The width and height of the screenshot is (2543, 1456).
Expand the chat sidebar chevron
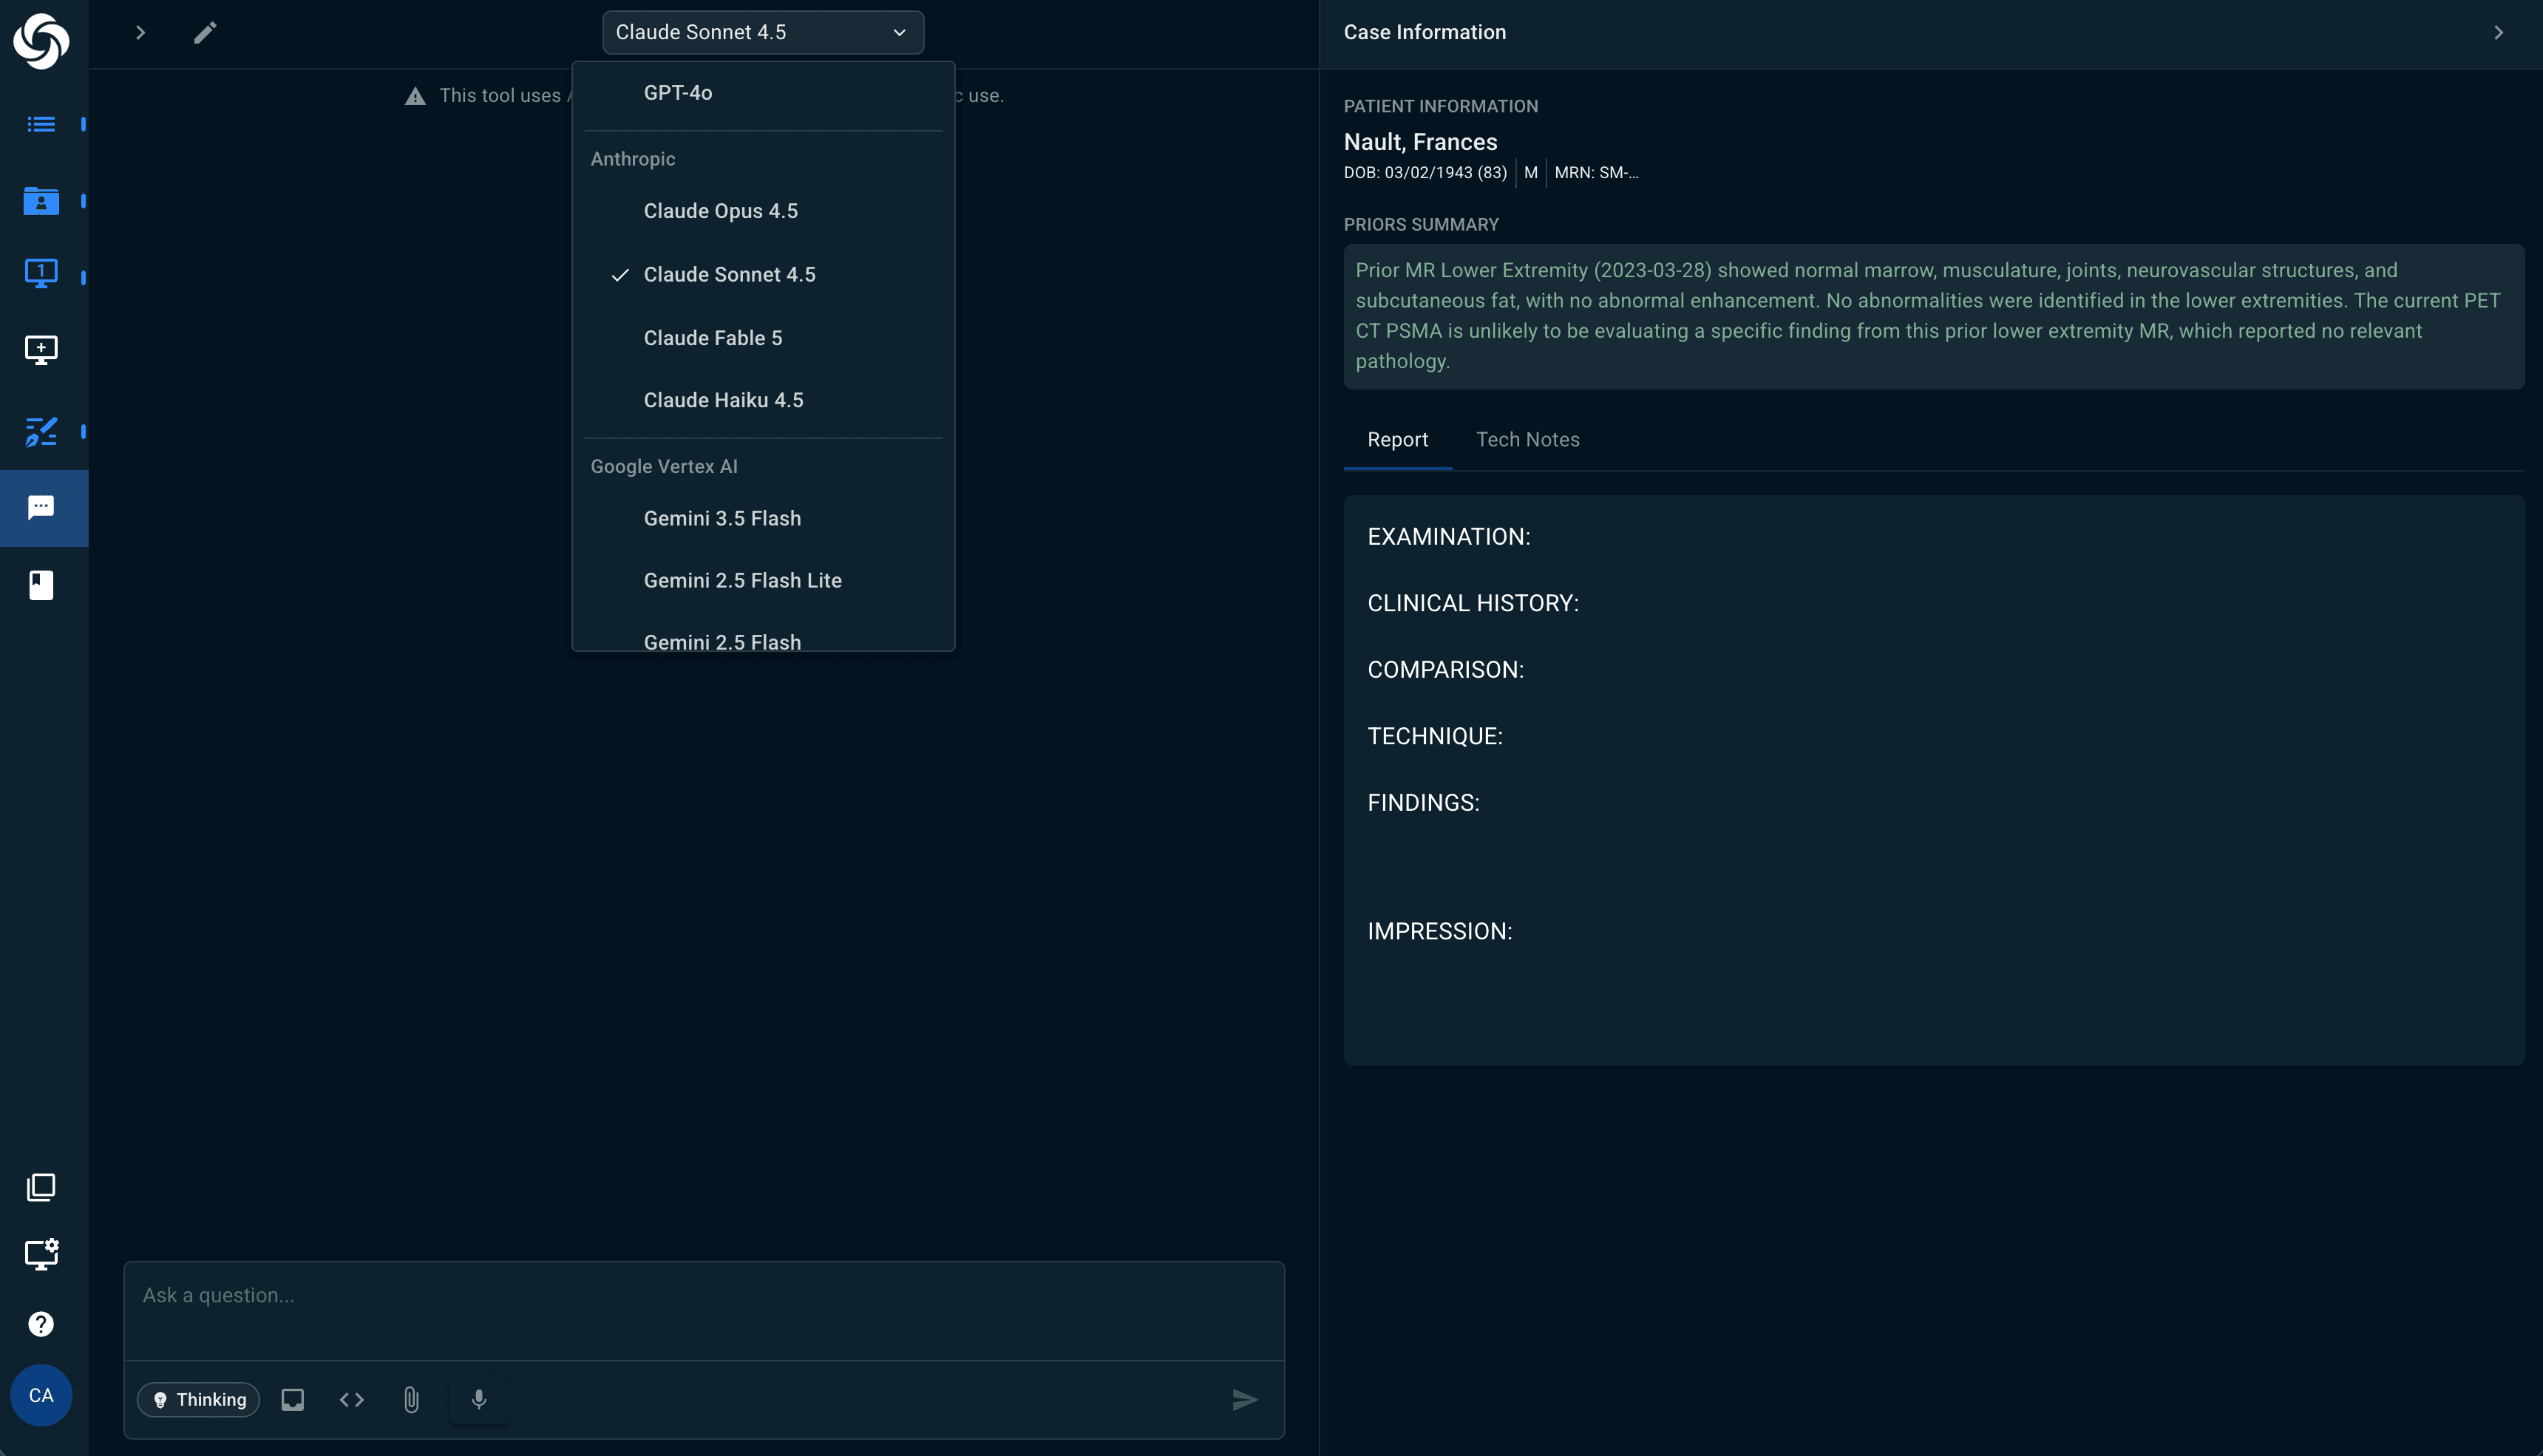140,33
